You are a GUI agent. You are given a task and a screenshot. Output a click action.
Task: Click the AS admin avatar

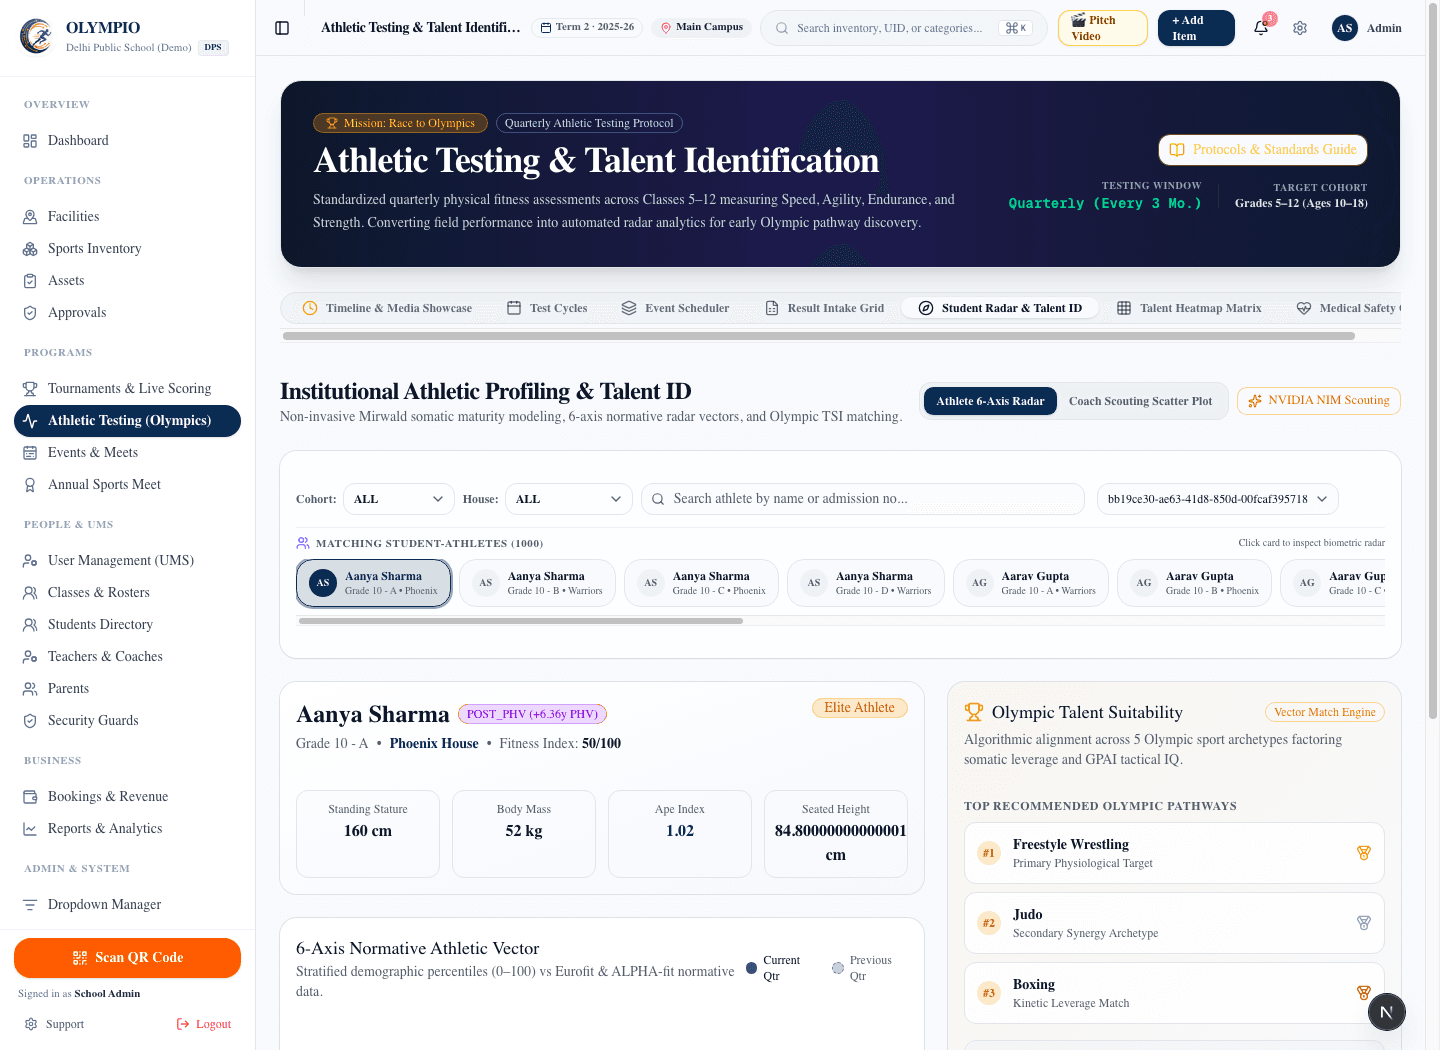(1345, 28)
